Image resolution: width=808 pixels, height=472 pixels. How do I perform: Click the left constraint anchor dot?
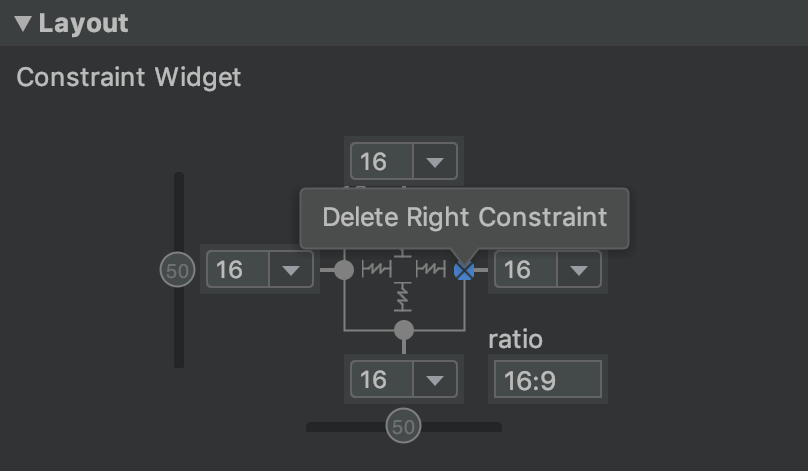coord(344,270)
